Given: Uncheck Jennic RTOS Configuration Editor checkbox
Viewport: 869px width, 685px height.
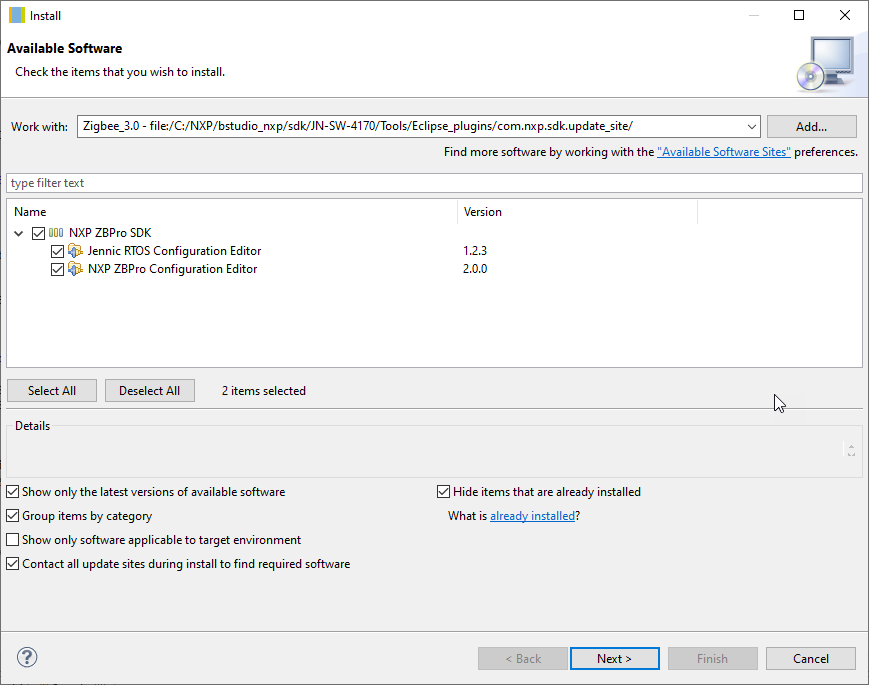Looking at the screenshot, I should 57,251.
